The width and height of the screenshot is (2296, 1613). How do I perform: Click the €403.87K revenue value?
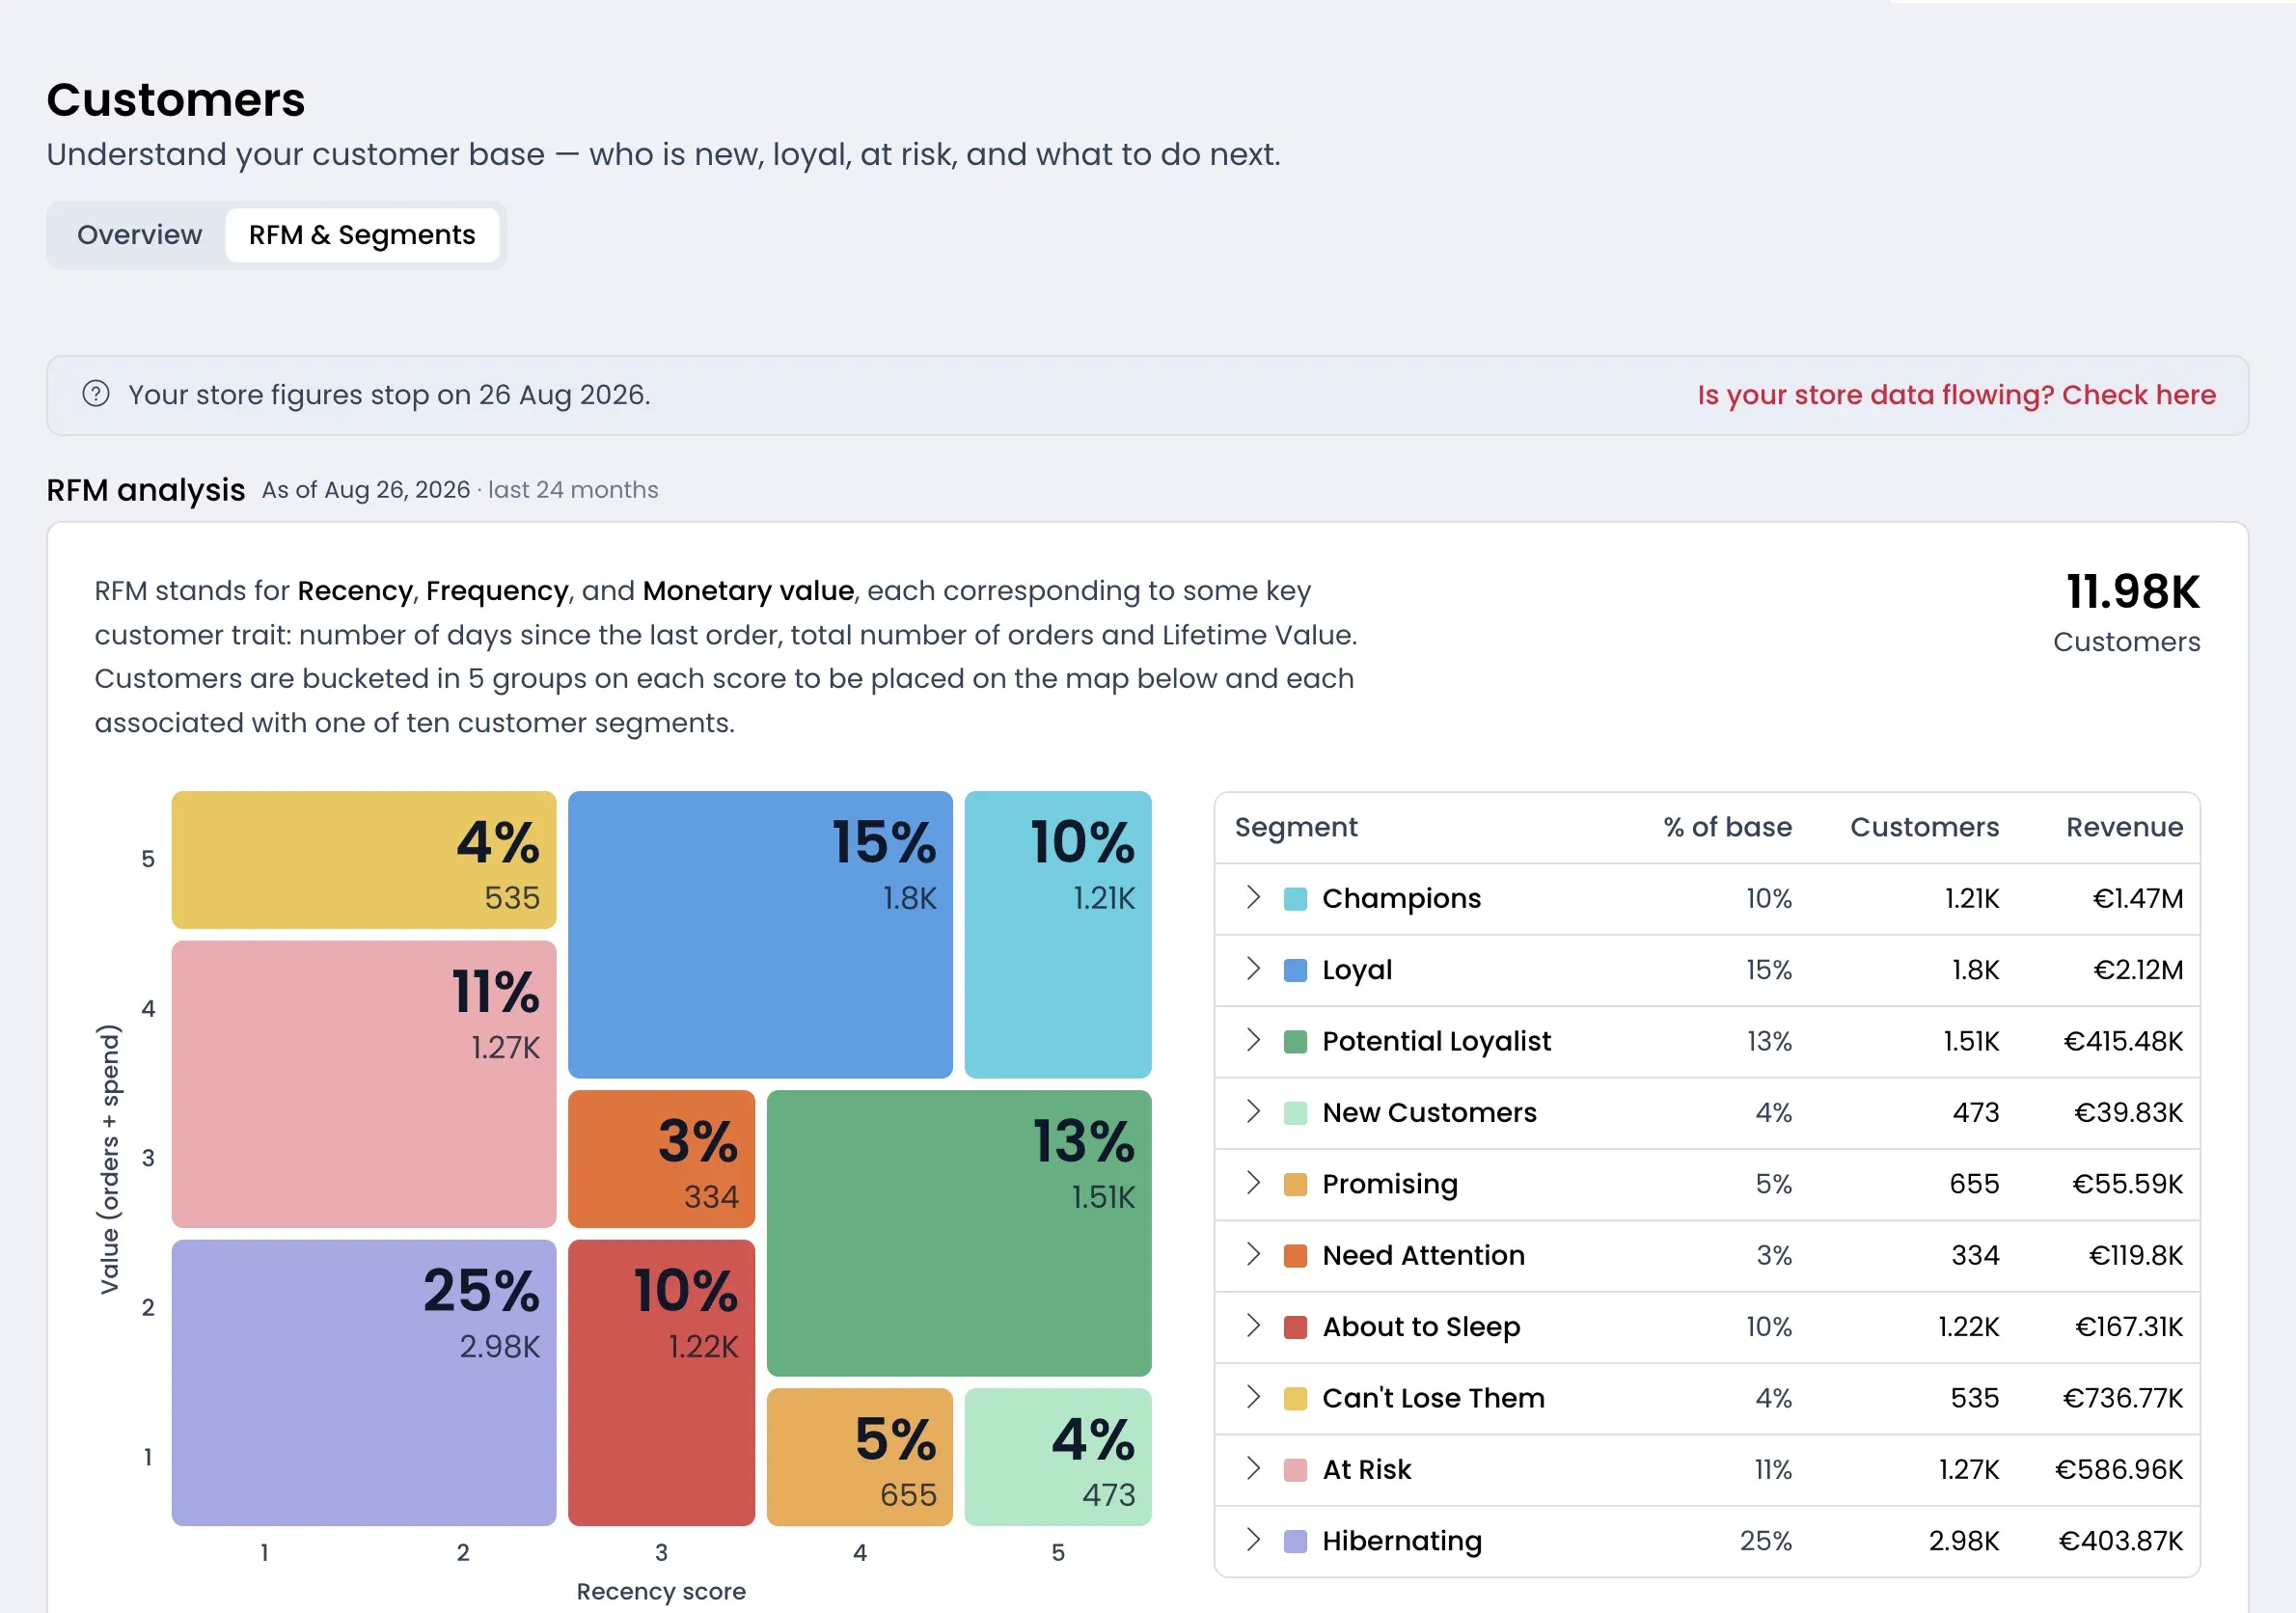click(x=2120, y=1541)
